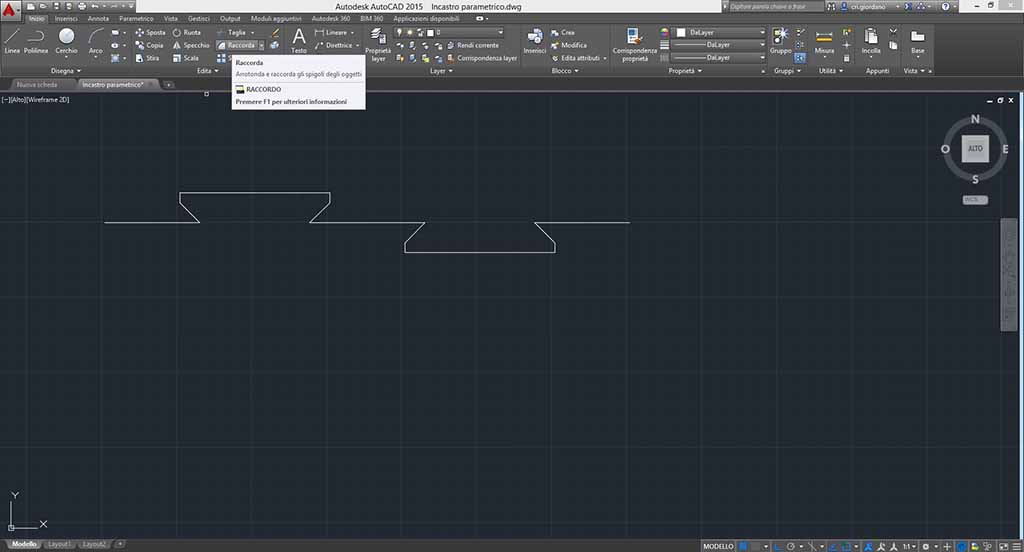Click the Inserisci block icon
This screenshot has height=552, width=1024.
pyautogui.click(x=534, y=41)
